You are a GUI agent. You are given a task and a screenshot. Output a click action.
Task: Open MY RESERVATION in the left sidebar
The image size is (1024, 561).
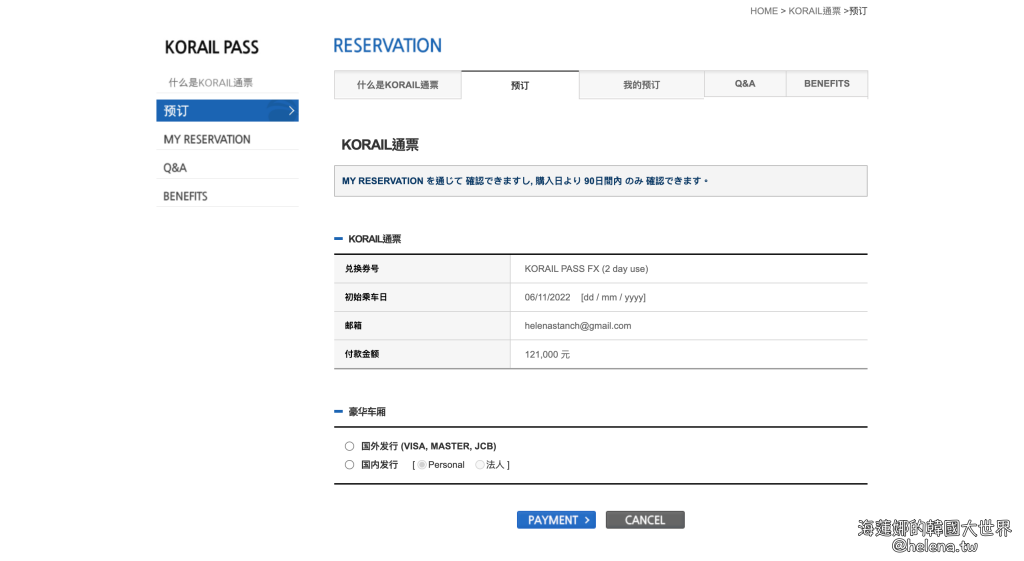(x=207, y=139)
